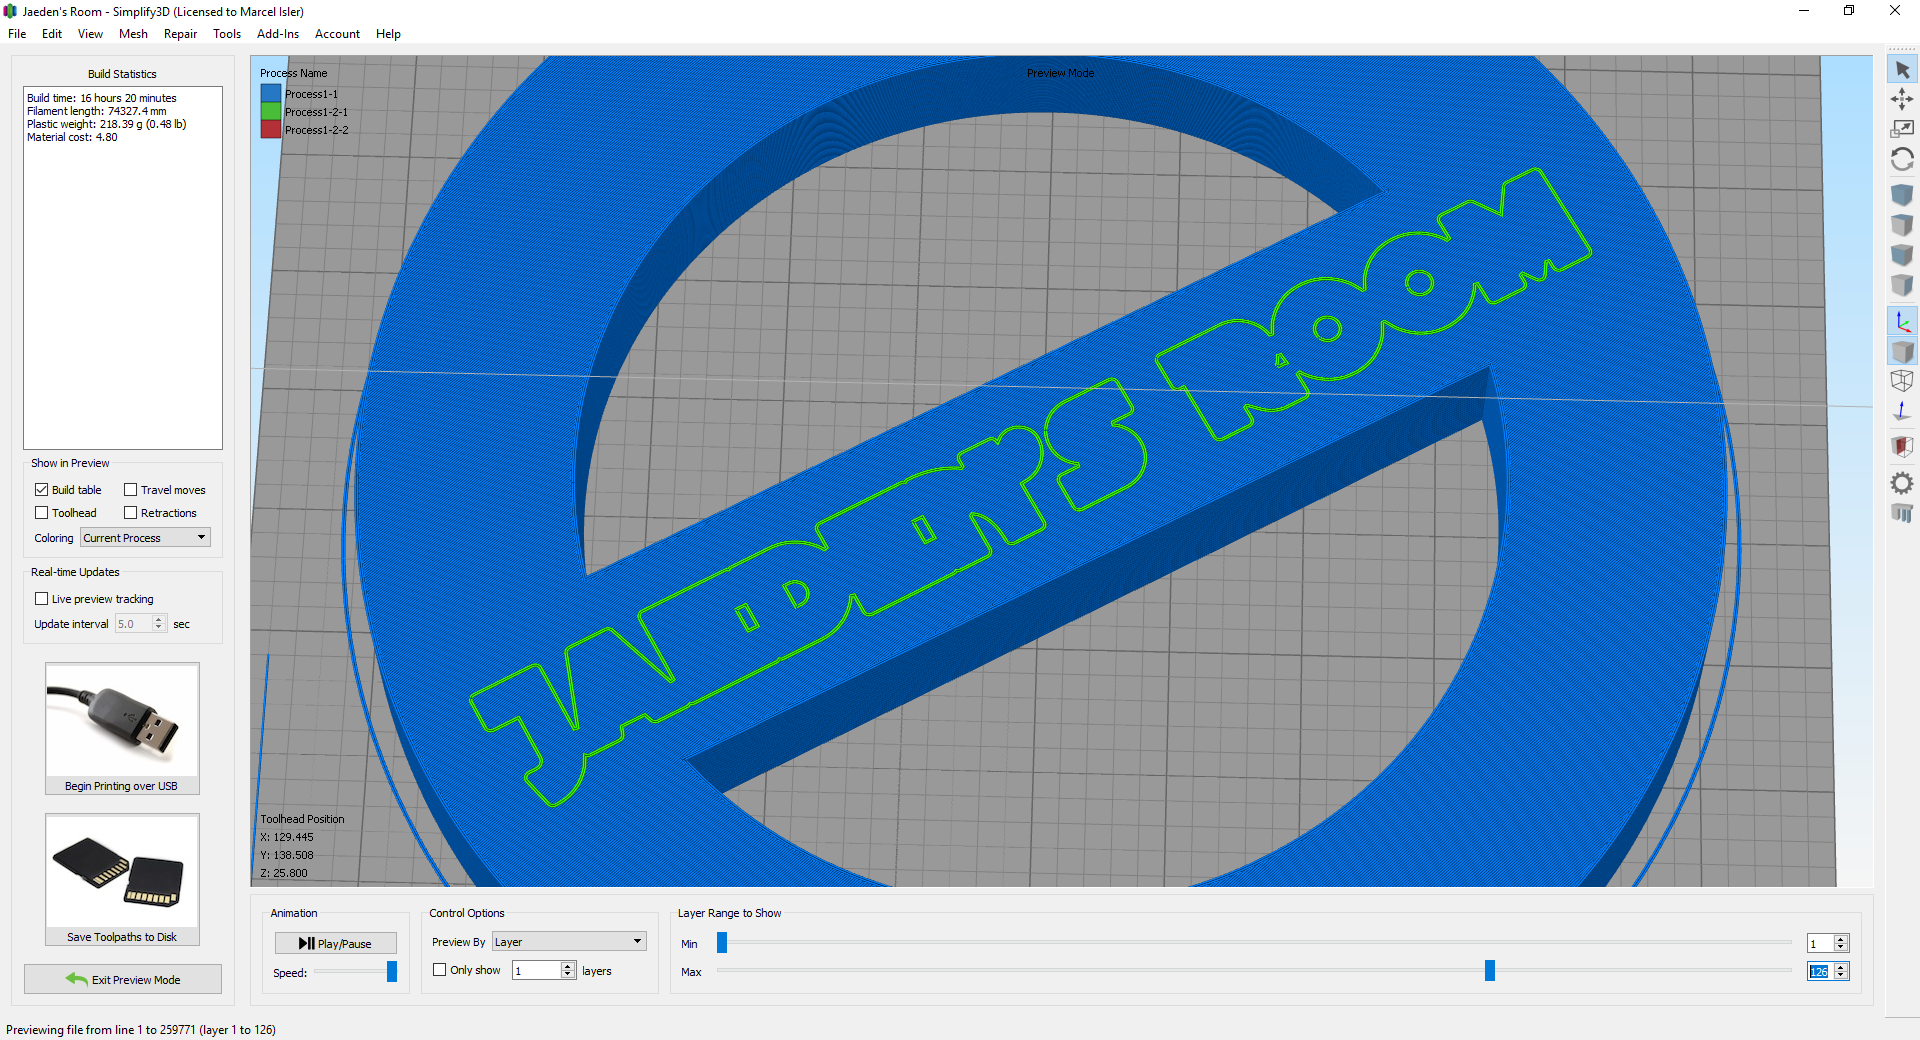Switch to front view cube icon
This screenshot has width=1920, height=1040.
pyautogui.click(x=1902, y=254)
